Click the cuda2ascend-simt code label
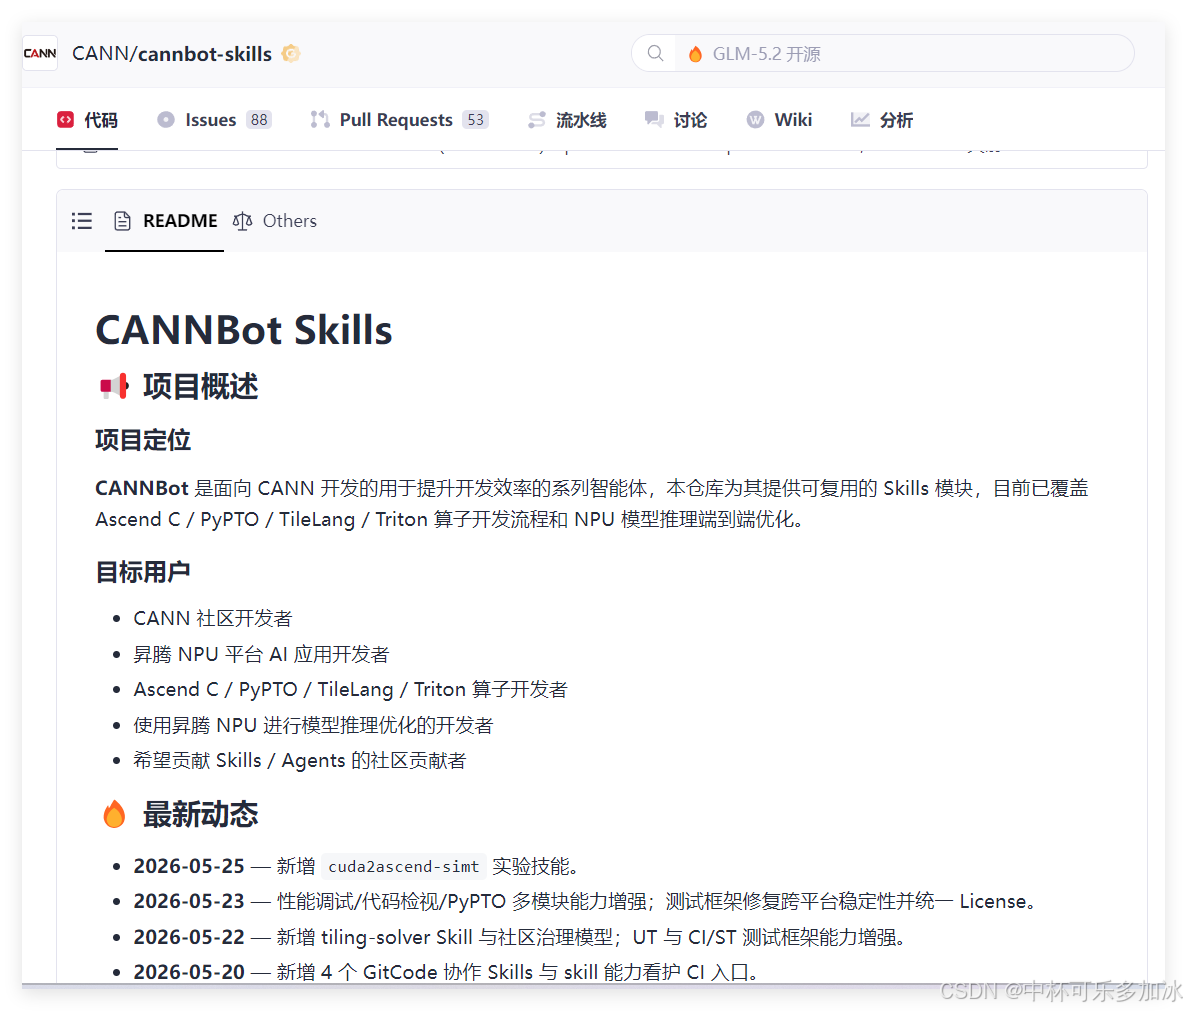Image resolution: width=1187 pixels, height=1011 pixels. (403, 866)
